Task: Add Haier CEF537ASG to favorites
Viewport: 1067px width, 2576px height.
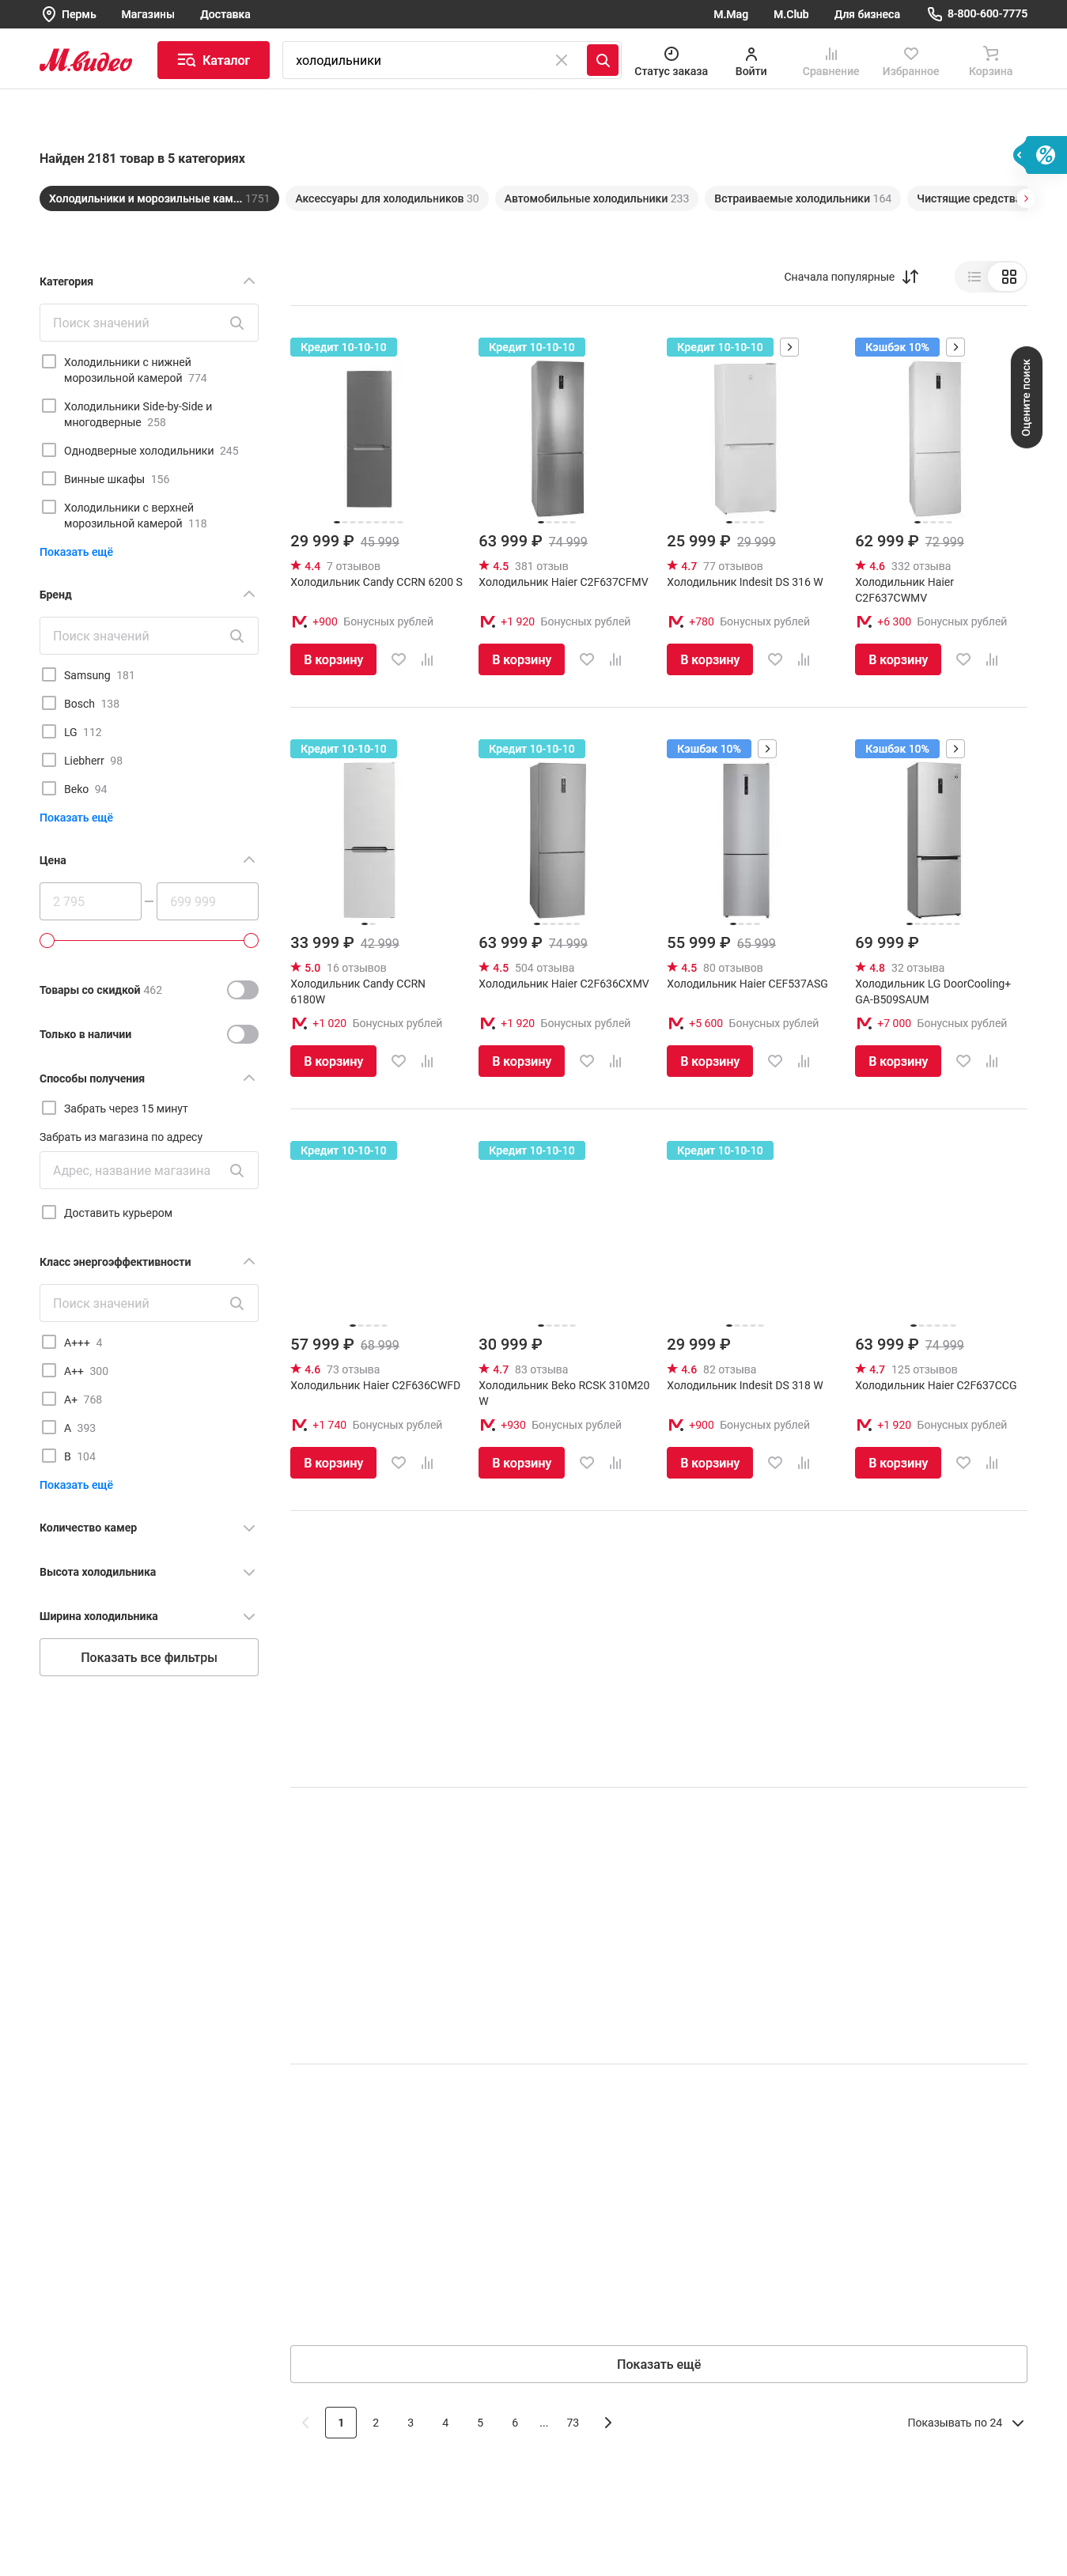Action: click(775, 1061)
